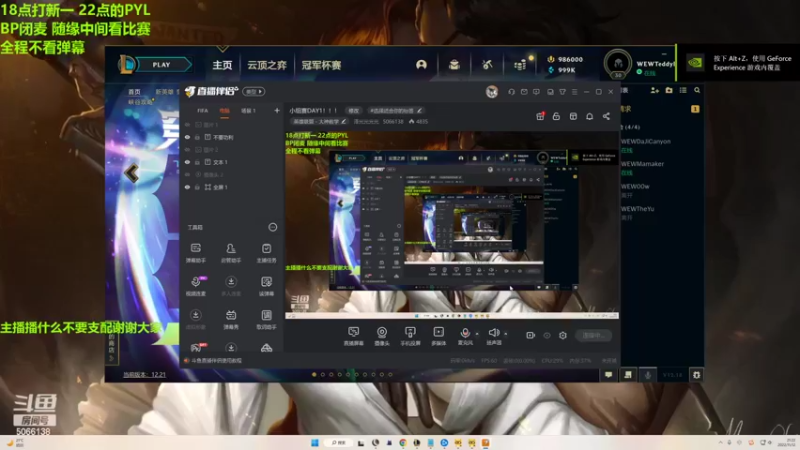This screenshot has width=800, height=450.
Task: Open the Windows Start button
Action: tap(314, 443)
